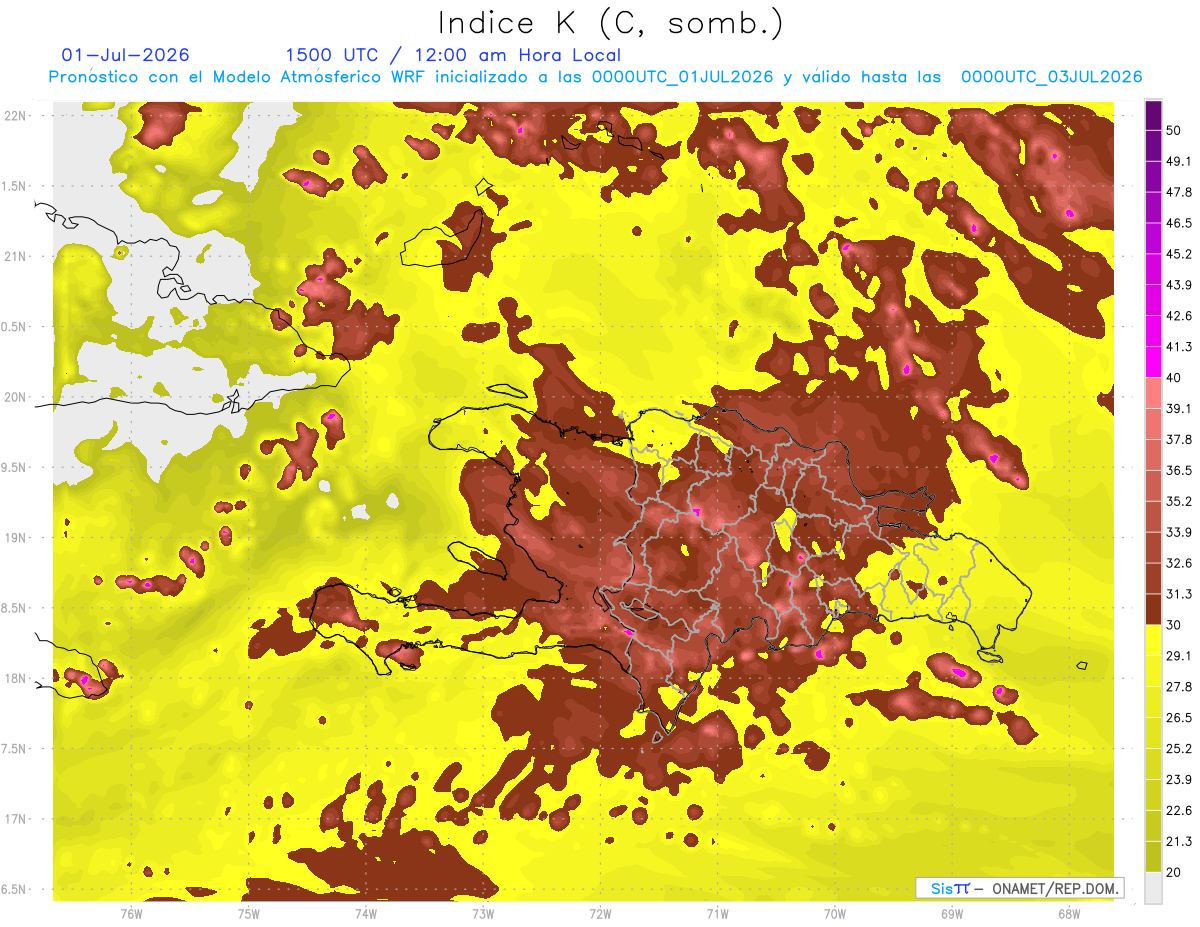Click the "32.6" legend value
The height and width of the screenshot is (927, 1200).
1178,563
